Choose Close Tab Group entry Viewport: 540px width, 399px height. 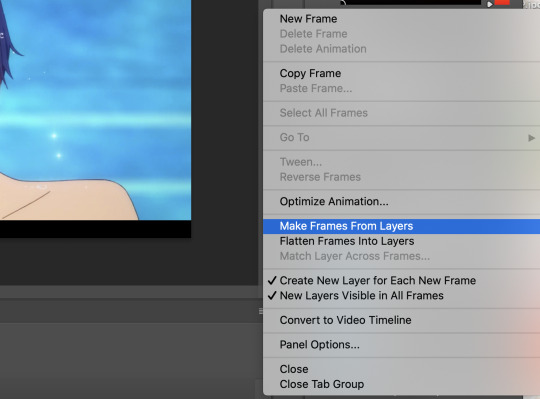click(x=402, y=384)
